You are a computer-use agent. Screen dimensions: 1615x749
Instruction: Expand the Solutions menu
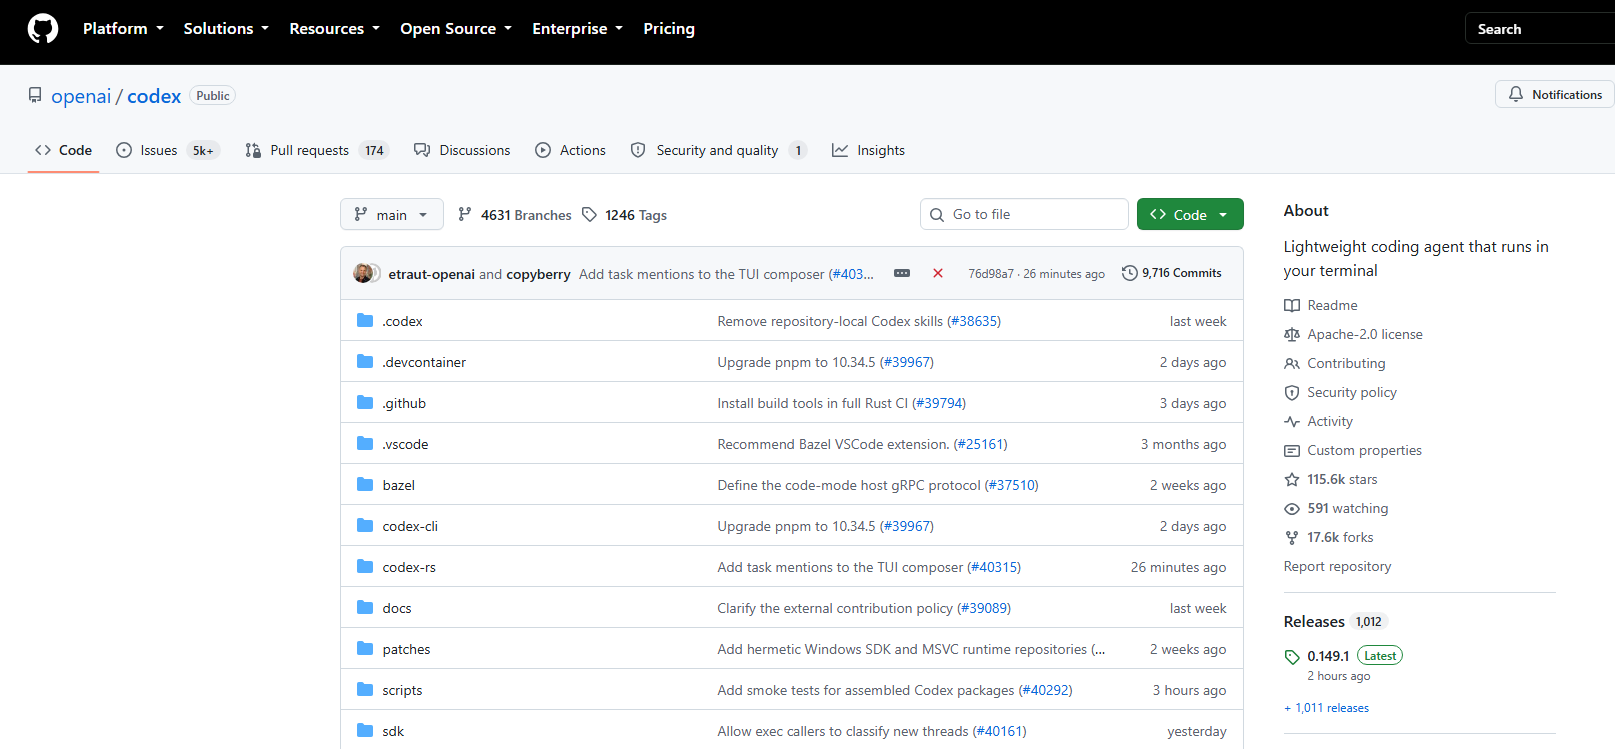click(x=226, y=29)
